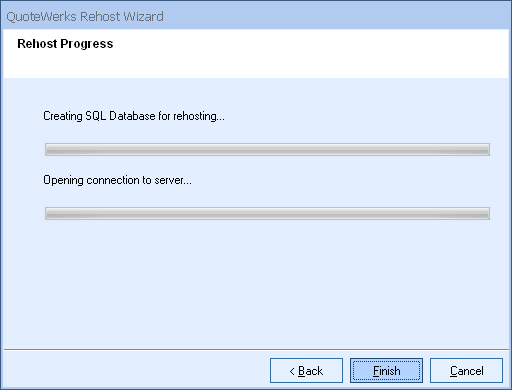This screenshot has width=512, height=390.
Task: Click the empty area below the progress bars
Action: 256,283
